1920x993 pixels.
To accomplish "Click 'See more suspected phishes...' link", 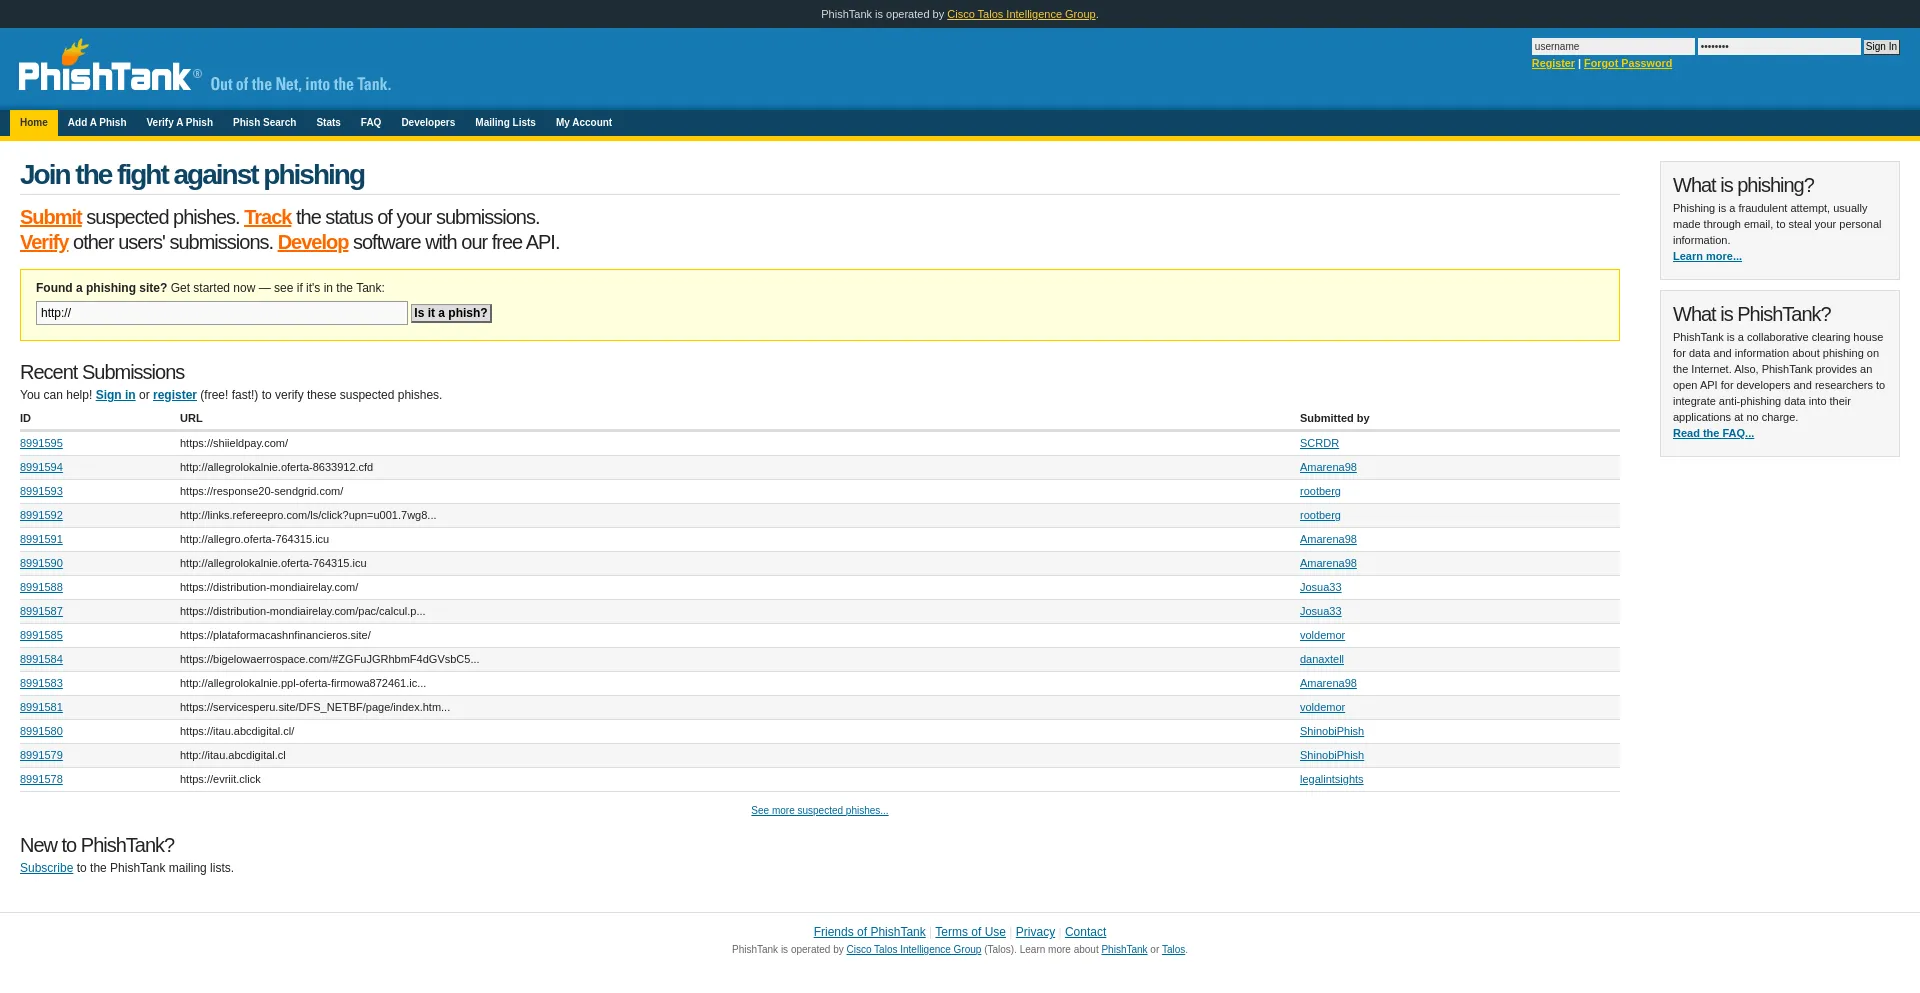I will coord(819,811).
